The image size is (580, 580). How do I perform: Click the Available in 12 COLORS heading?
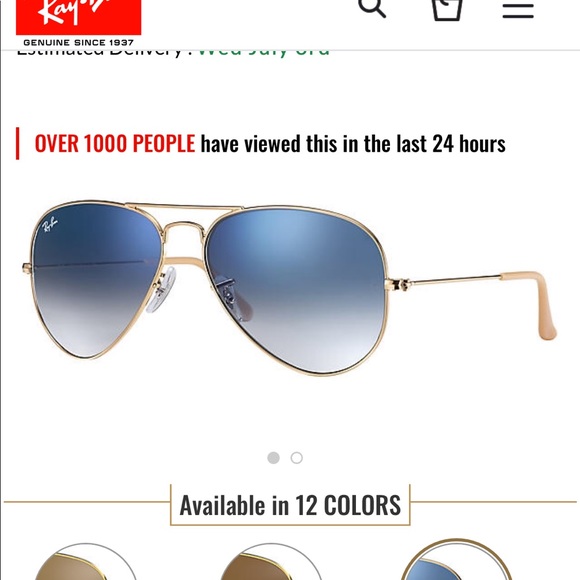pyautogui.click(x=290, y=505)
